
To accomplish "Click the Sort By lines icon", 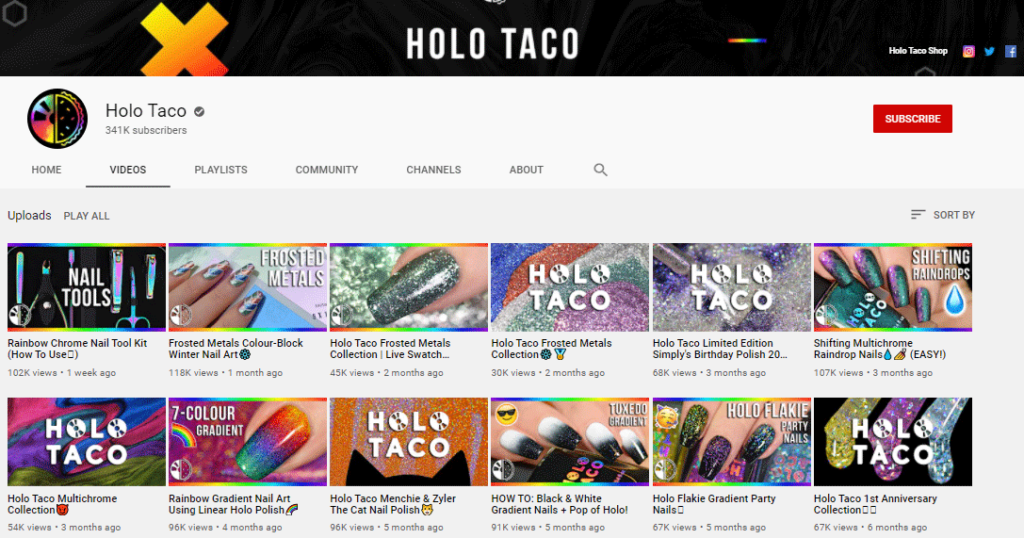I will tap(918, 215).
